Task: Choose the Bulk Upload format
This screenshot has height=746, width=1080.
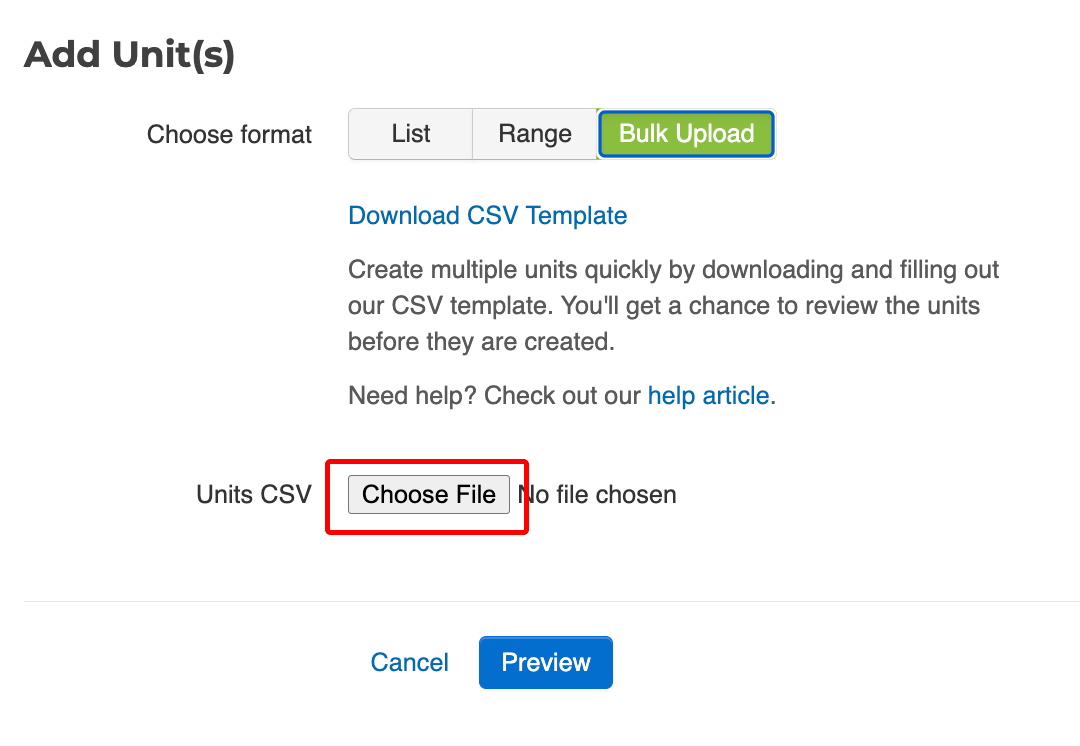Action: (x=686, y=134)
